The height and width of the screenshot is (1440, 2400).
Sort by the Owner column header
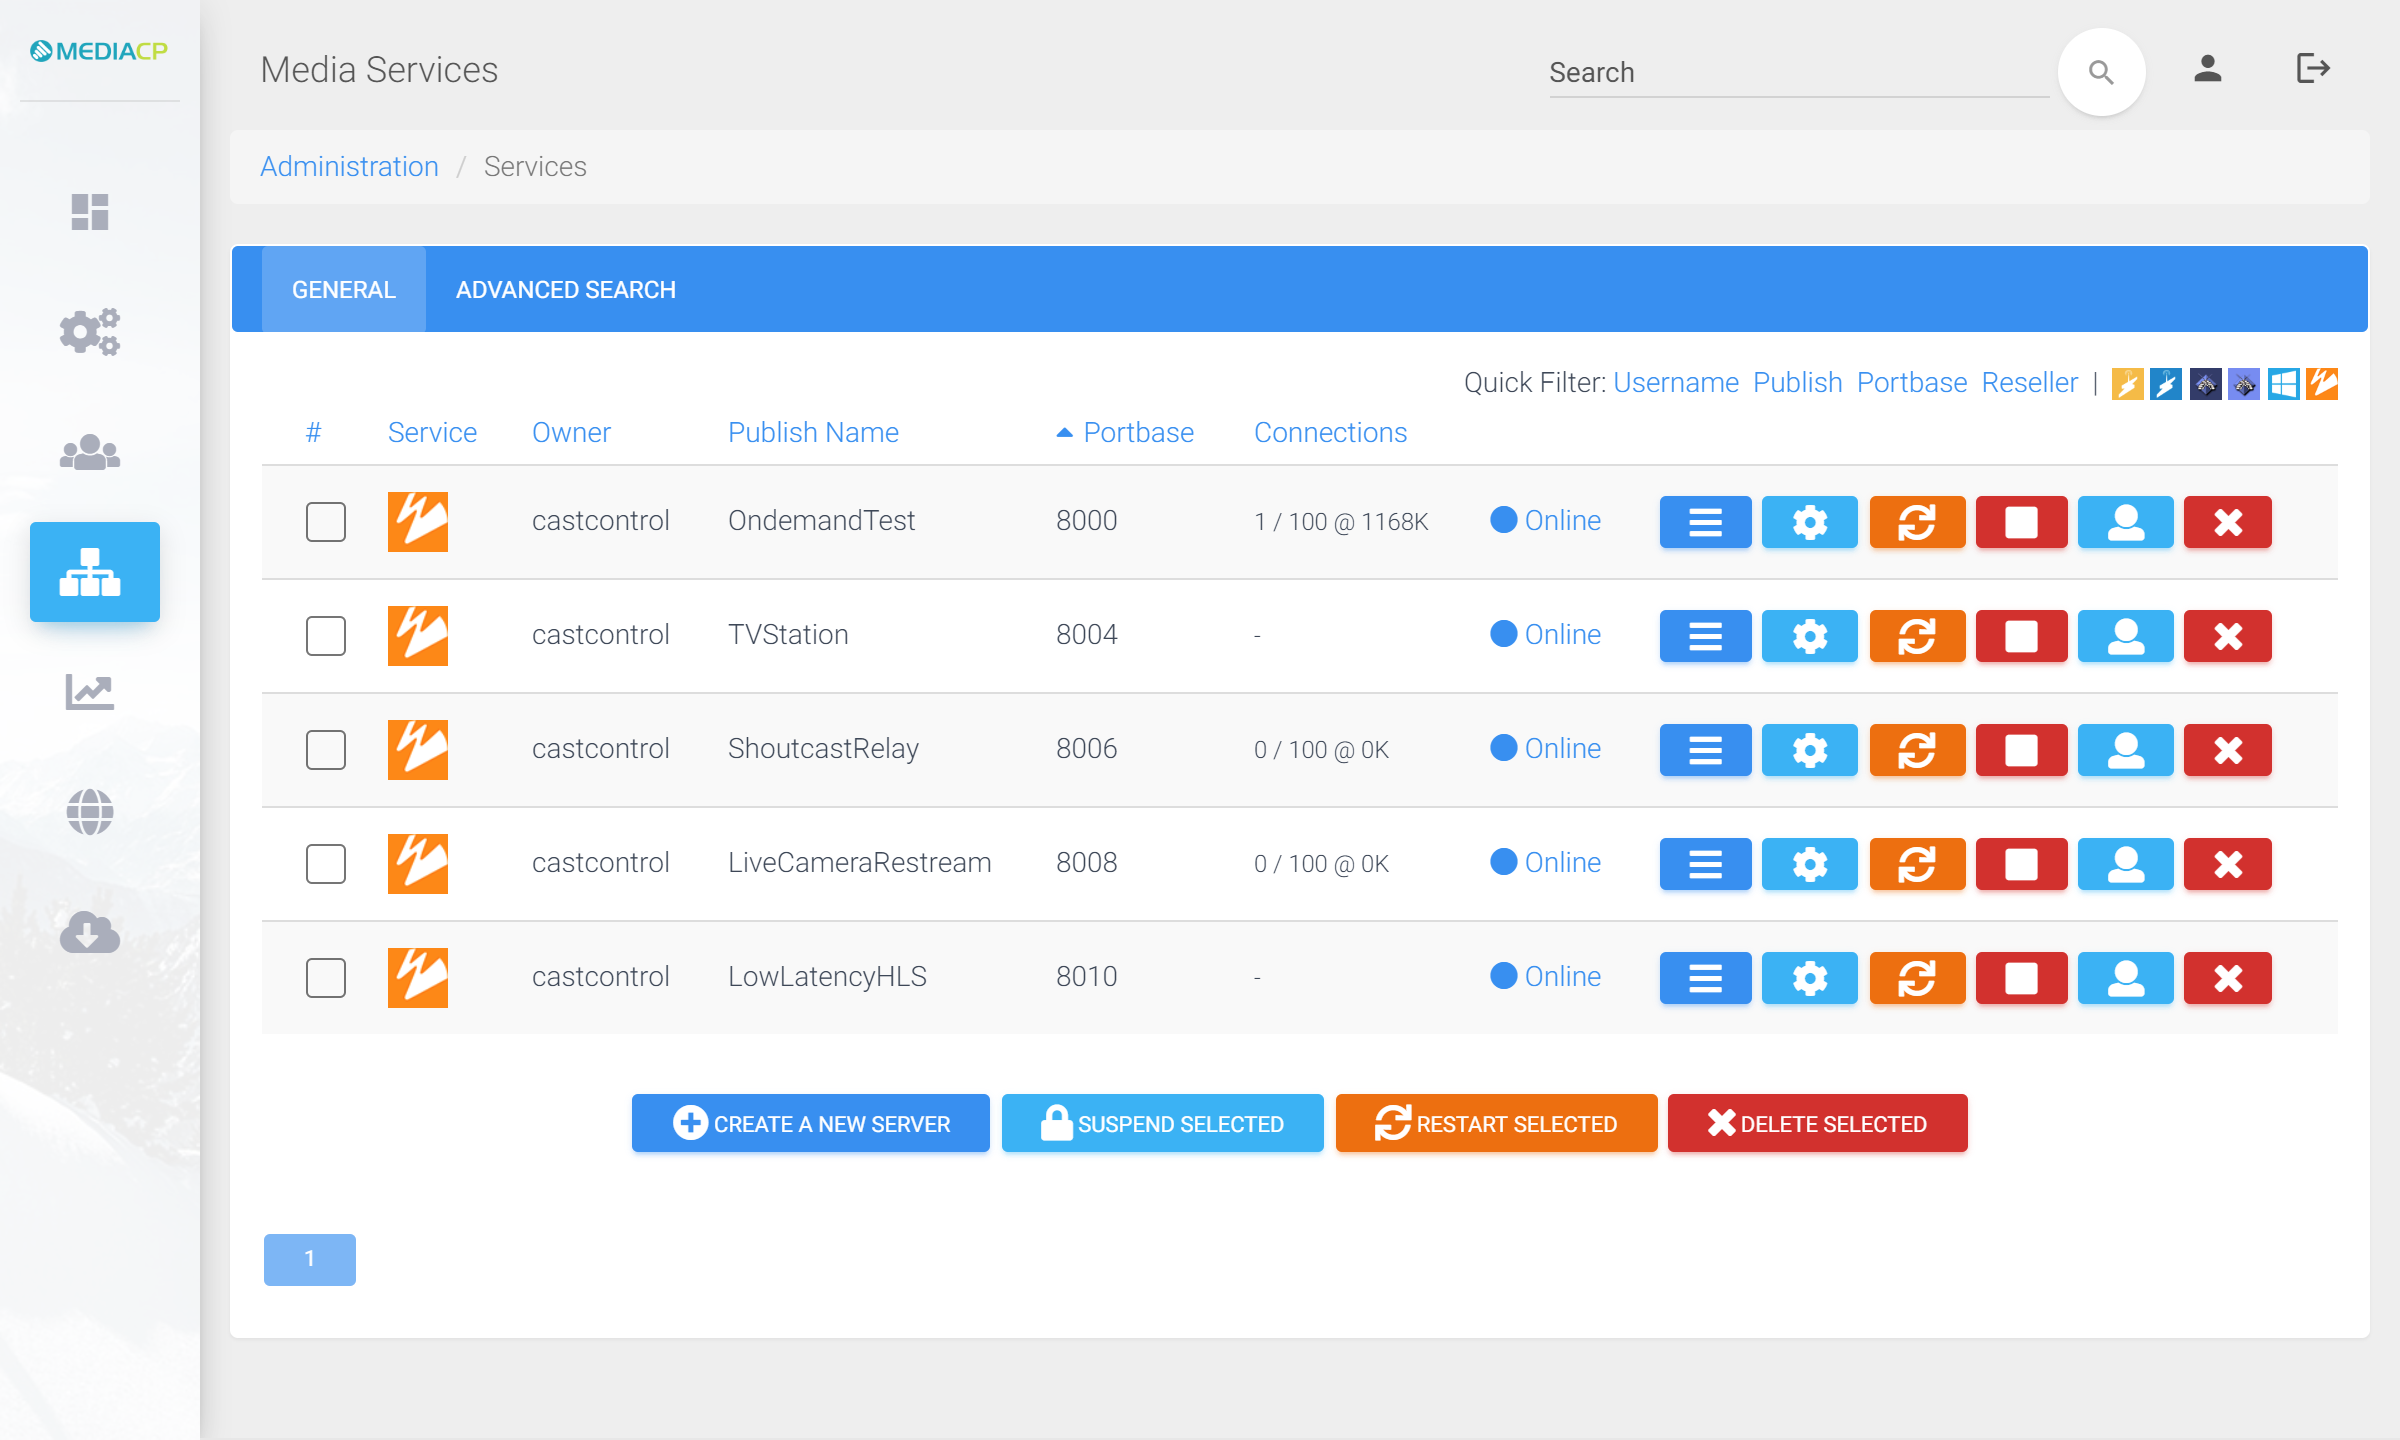point(571,433)
